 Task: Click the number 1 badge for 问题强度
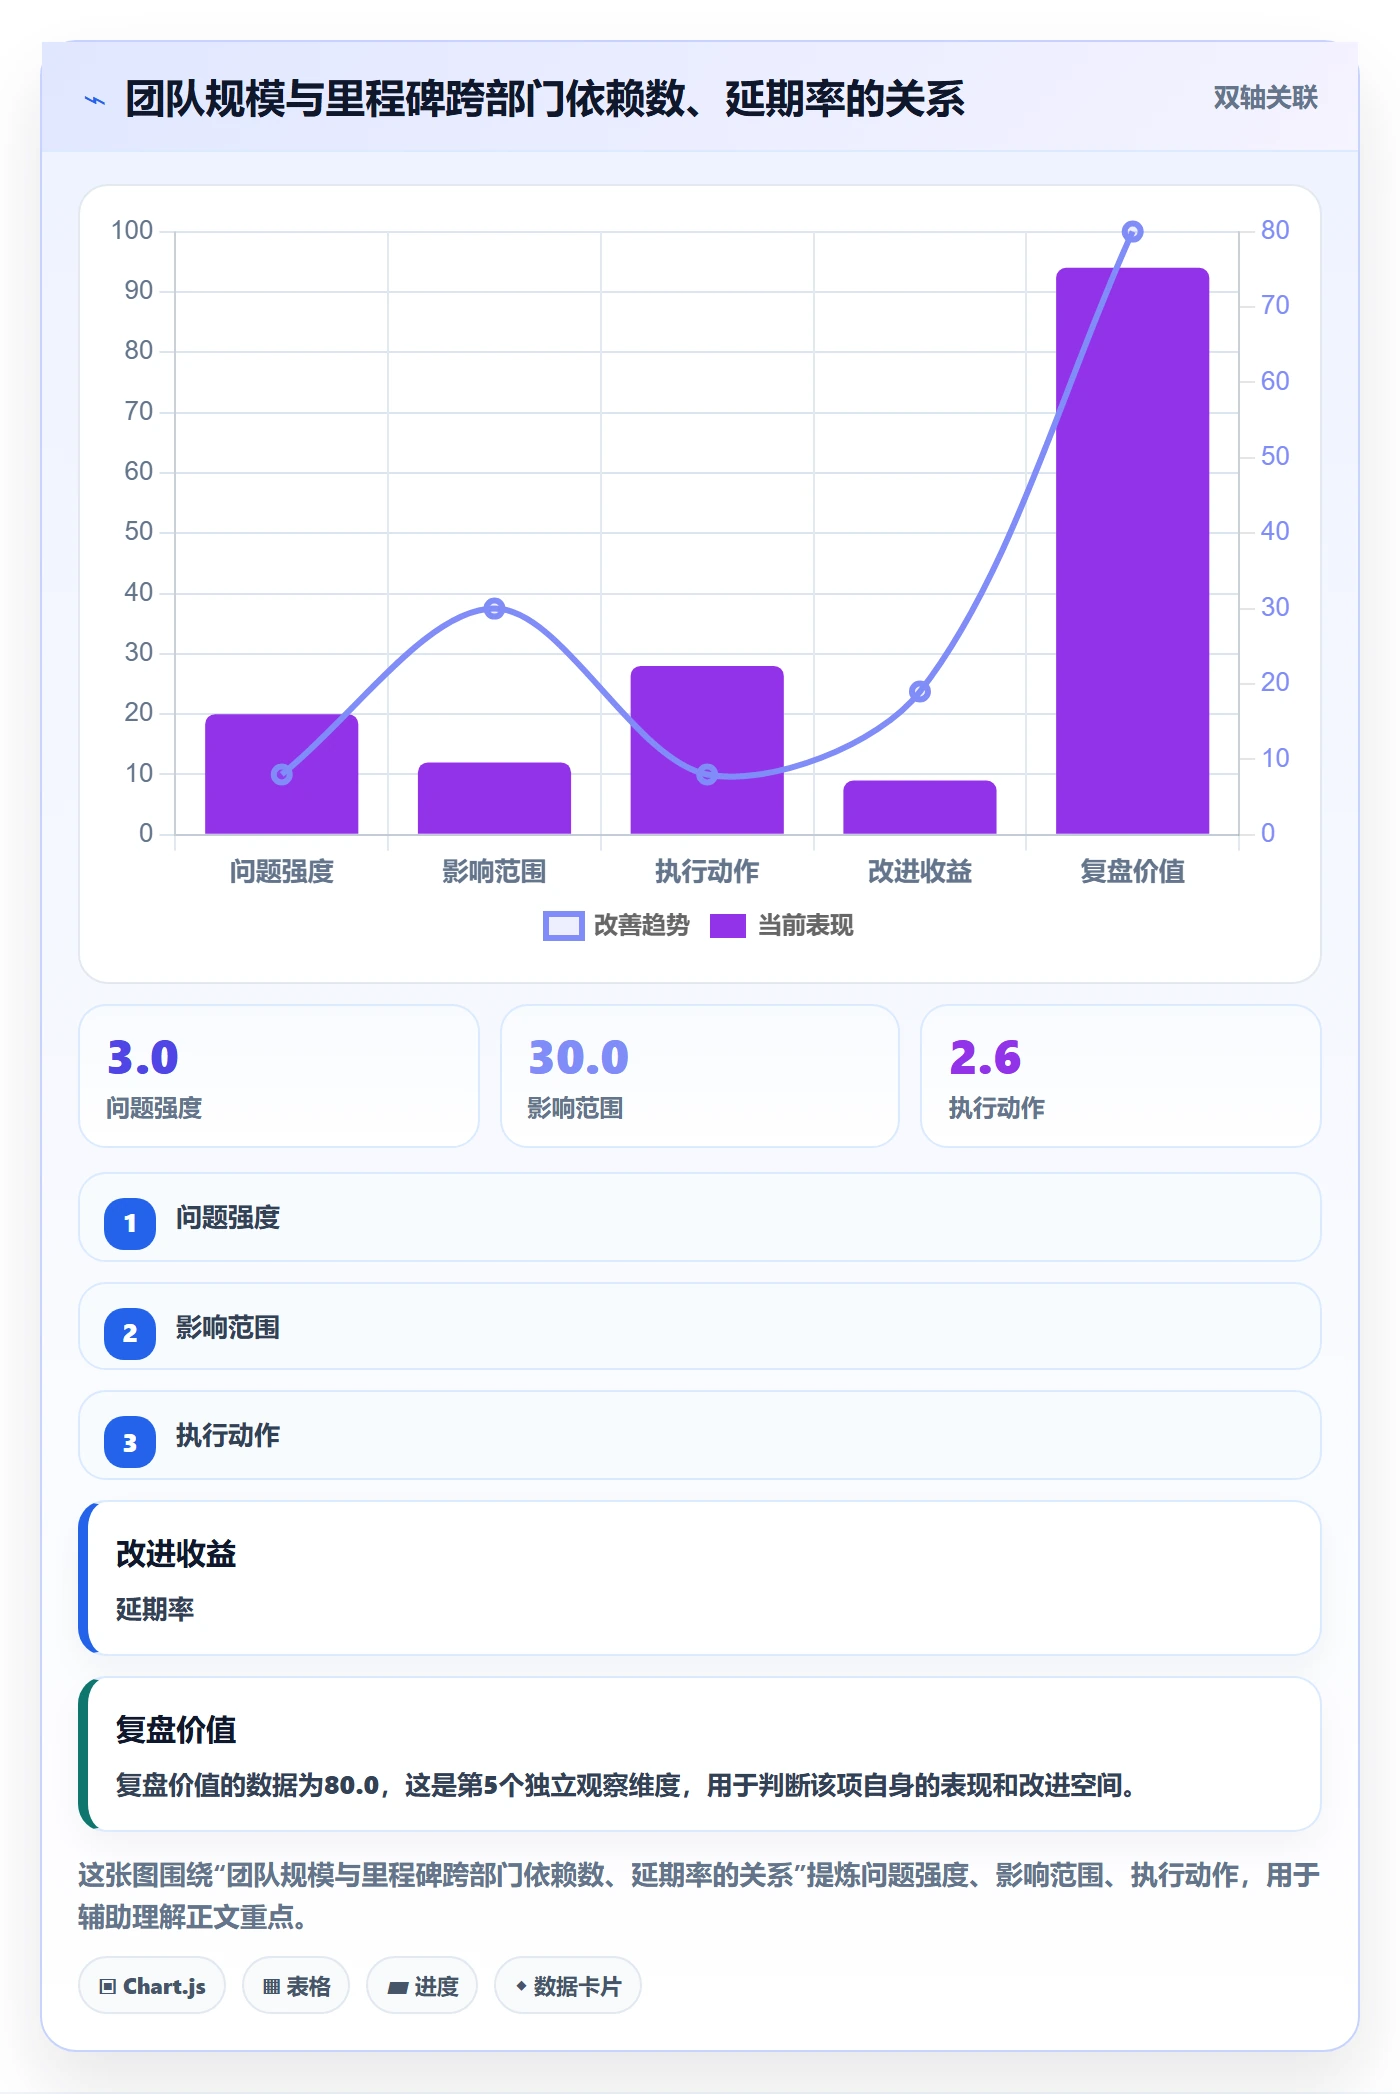click(130, 1223)
